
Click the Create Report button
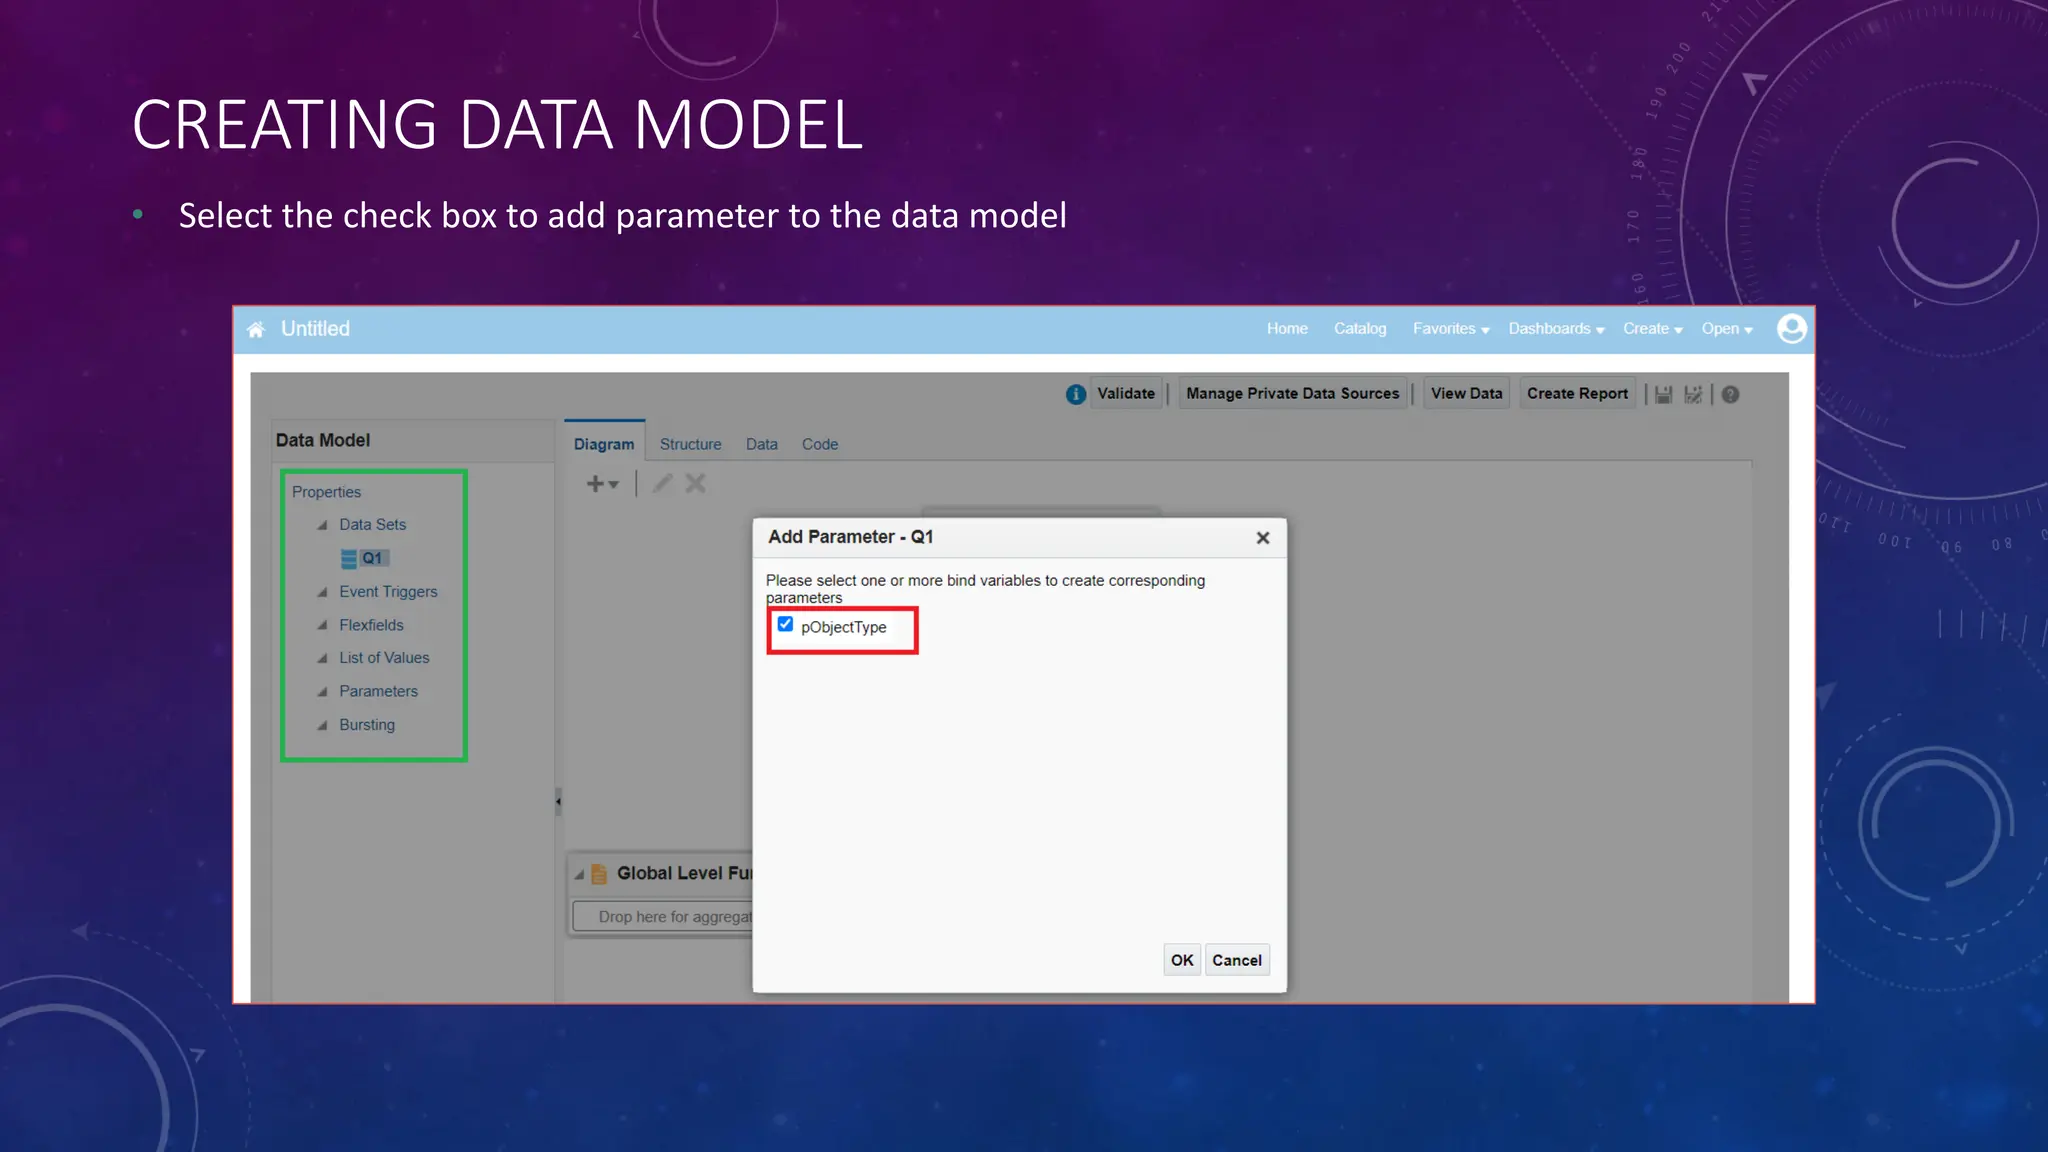coord(1577,394)
